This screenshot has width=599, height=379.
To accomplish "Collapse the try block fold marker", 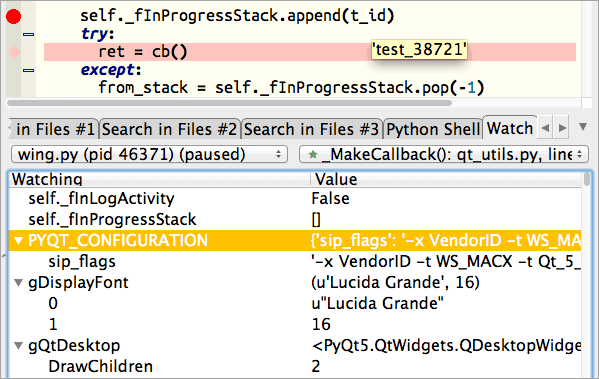I will coord(29,34).
